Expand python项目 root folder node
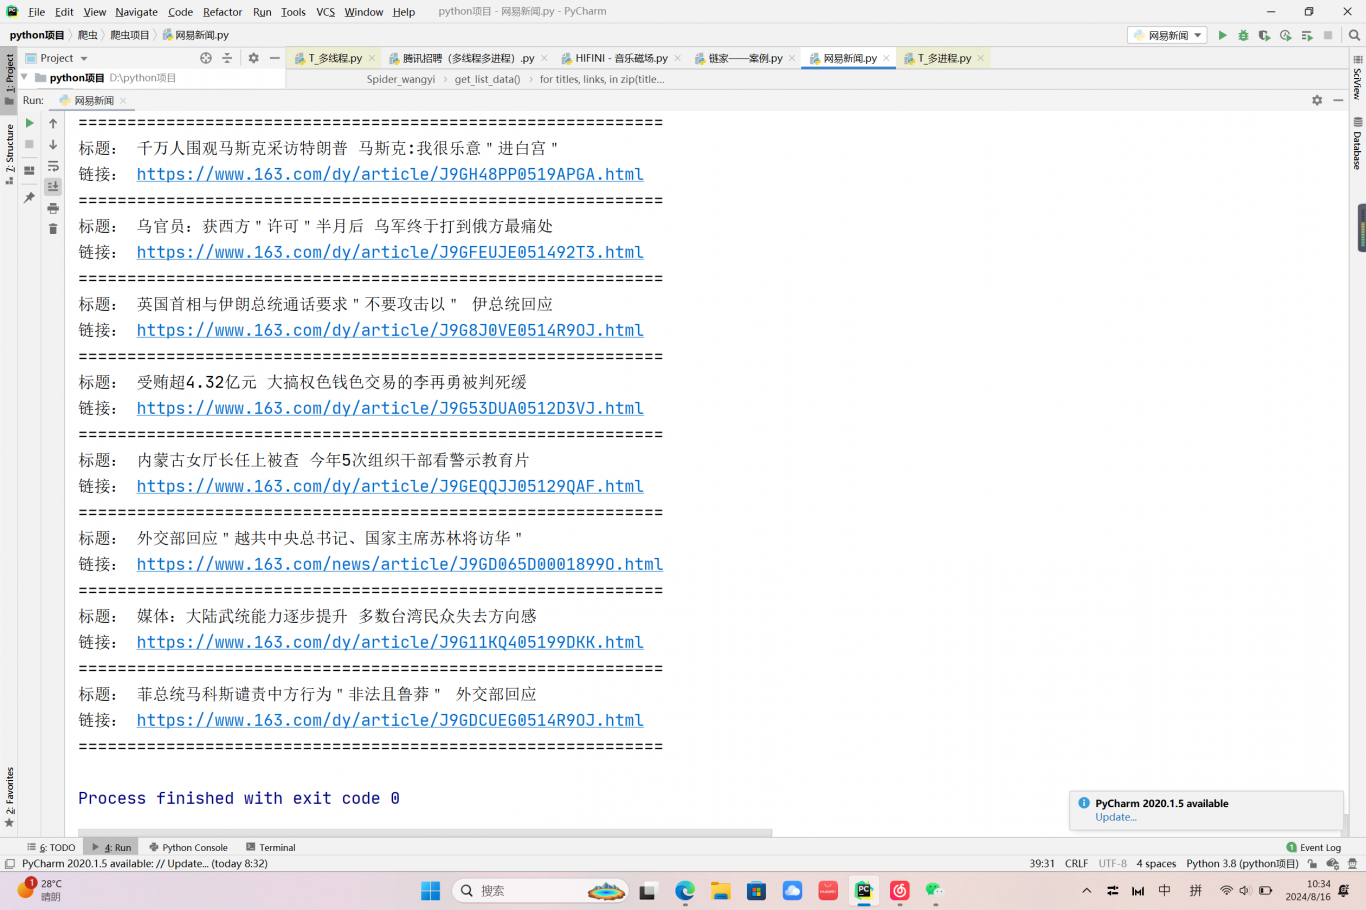The width and height of the screenshot is (1366, 910). [x=24, y=77]
